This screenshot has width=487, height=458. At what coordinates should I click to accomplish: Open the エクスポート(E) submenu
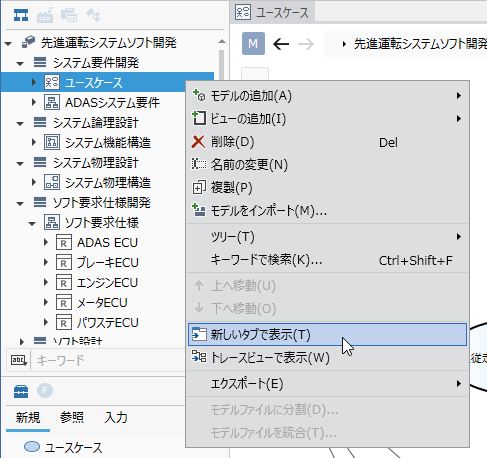[327, 384]
